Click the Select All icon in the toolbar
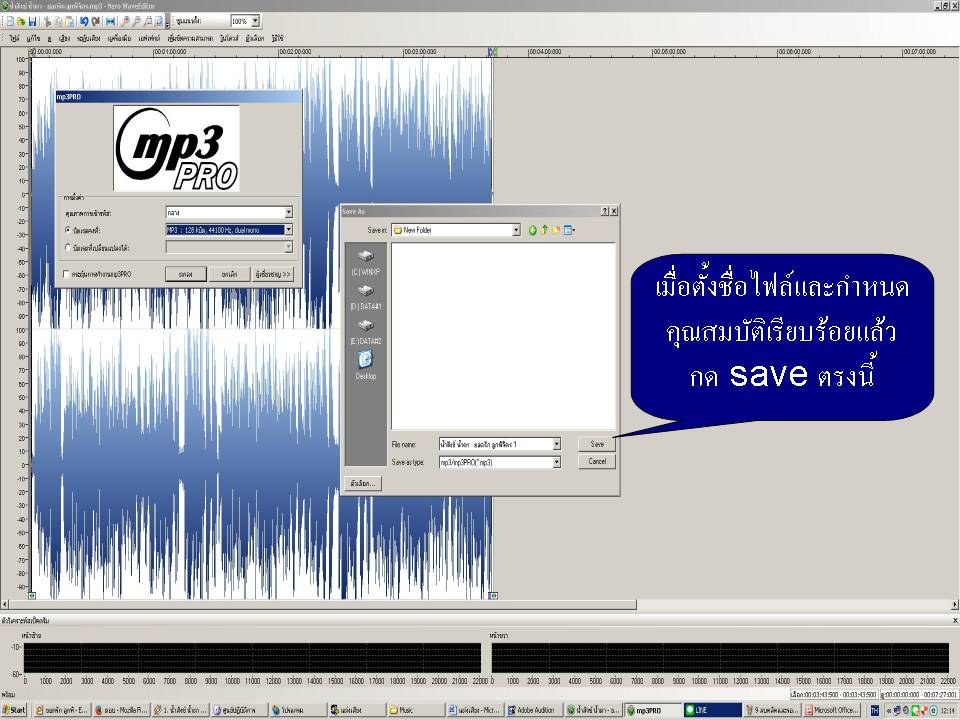The image size is (960, 720). [111, 21]
